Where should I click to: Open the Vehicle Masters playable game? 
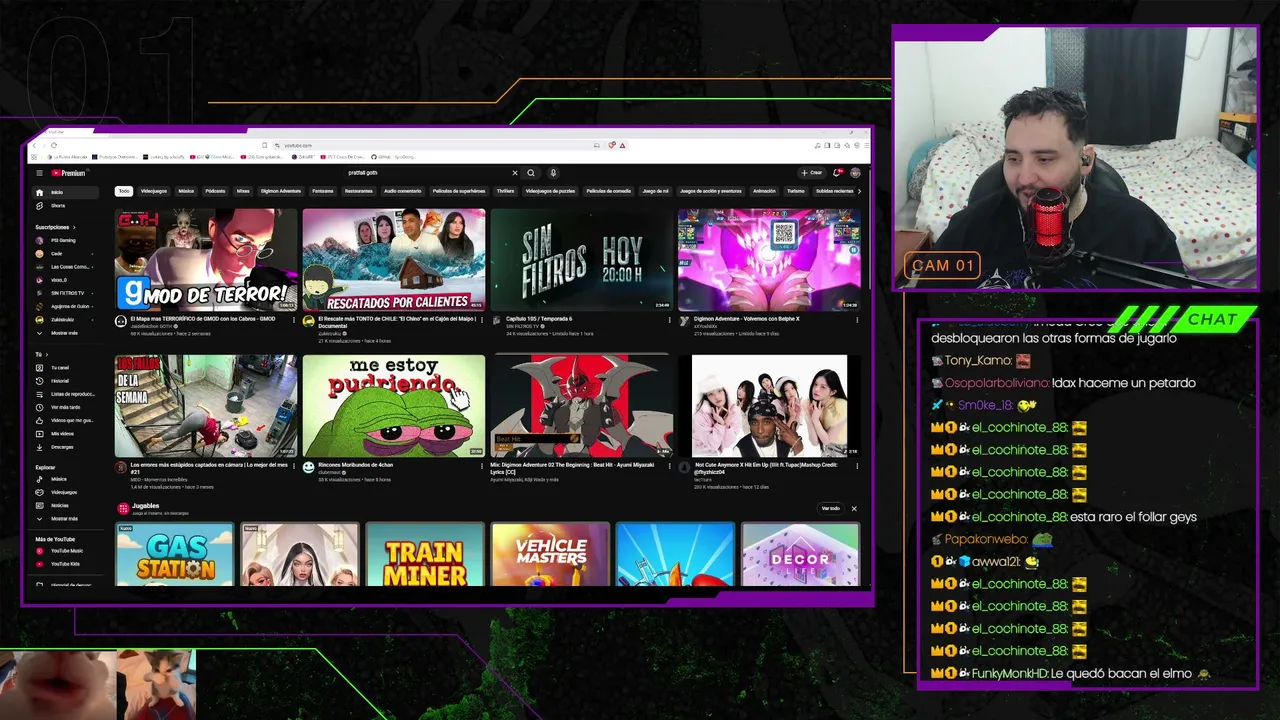550,554
